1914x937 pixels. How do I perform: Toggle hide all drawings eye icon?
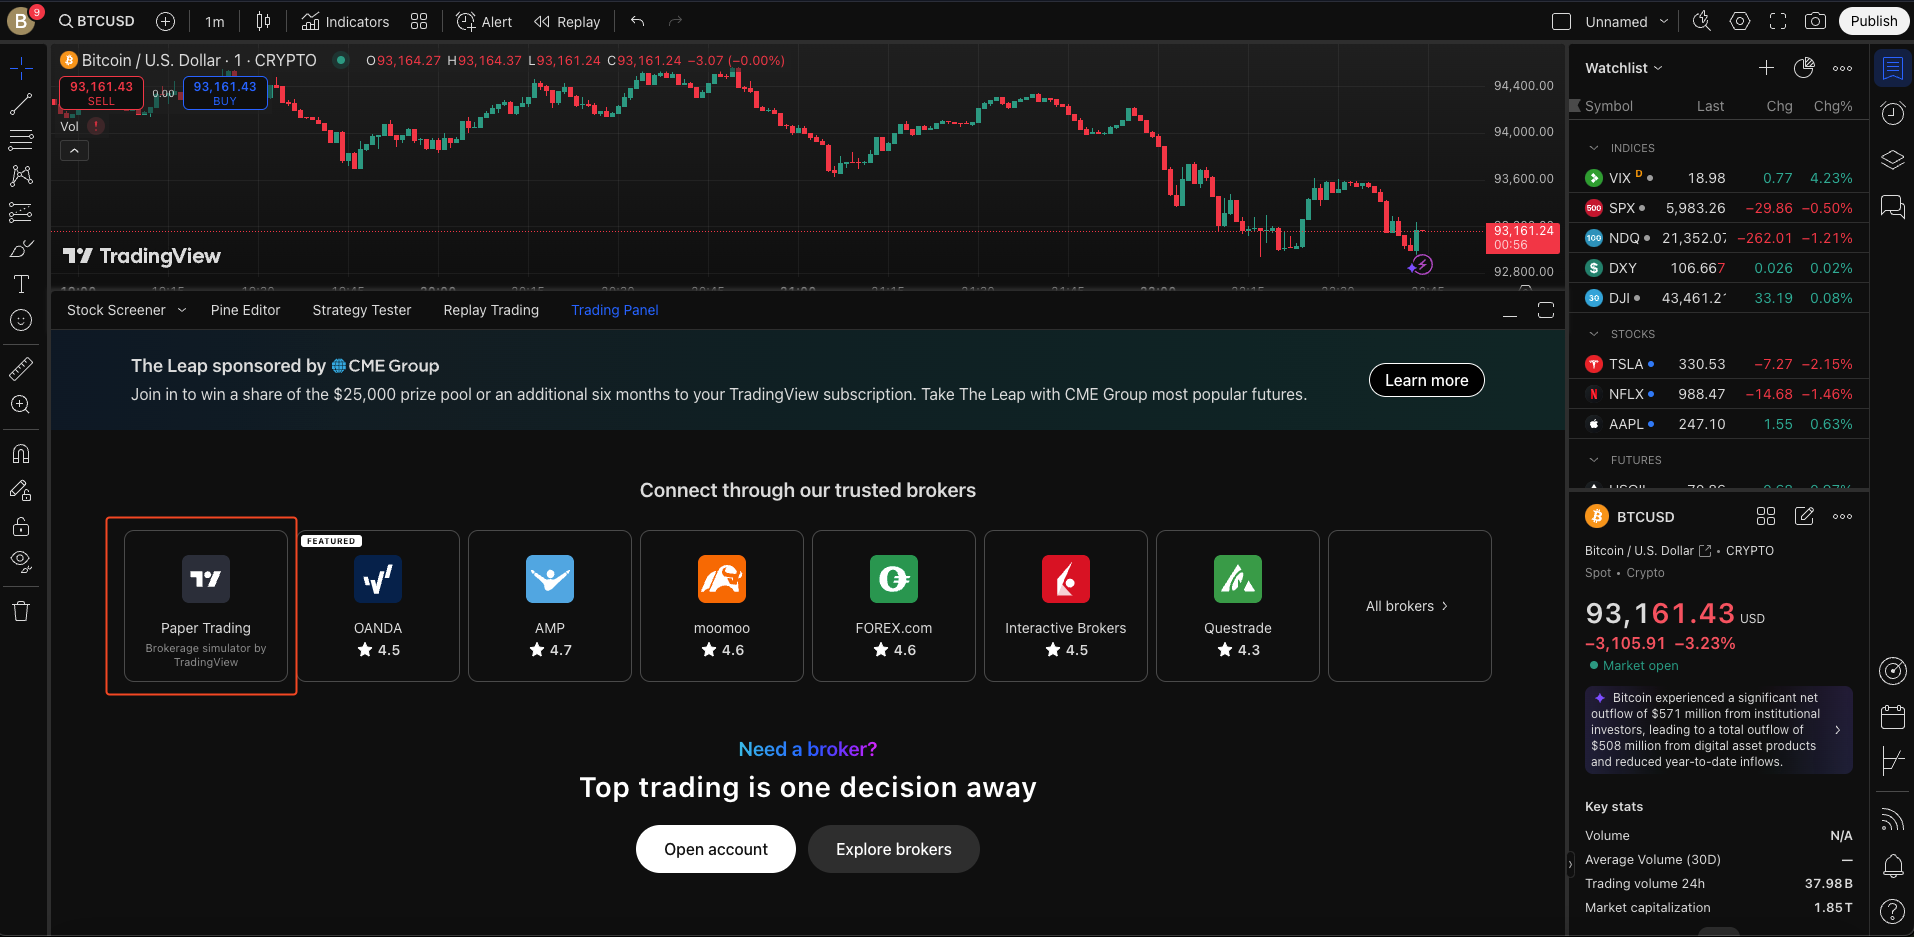[21, 560]
